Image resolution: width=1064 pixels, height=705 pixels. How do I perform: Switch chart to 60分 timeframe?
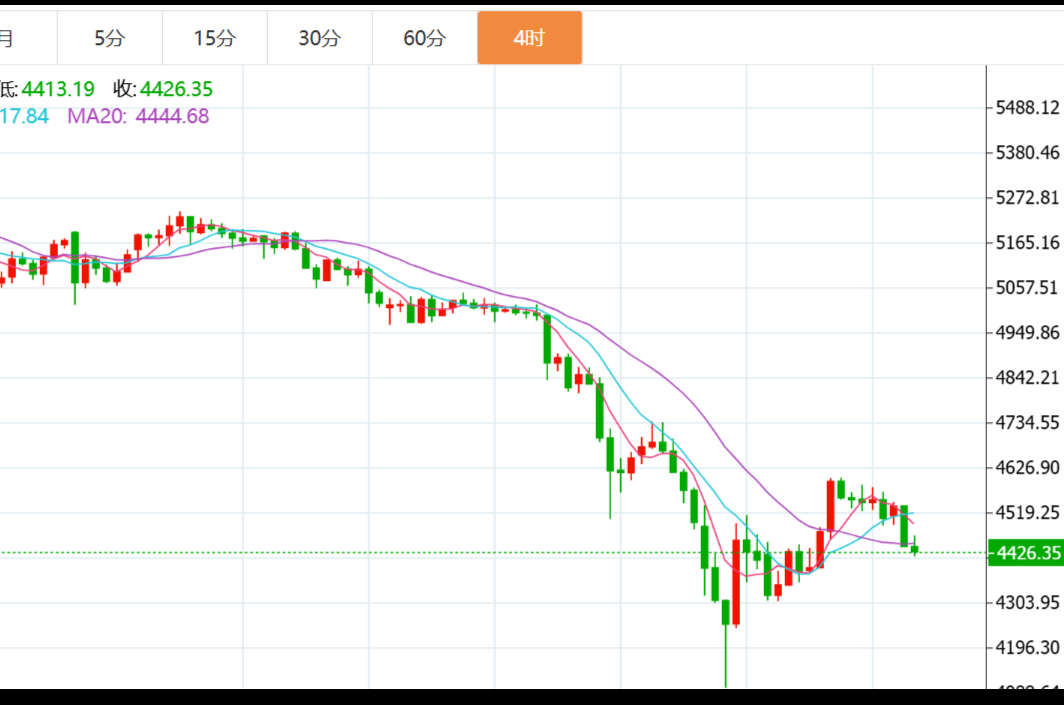coord(425,38)
